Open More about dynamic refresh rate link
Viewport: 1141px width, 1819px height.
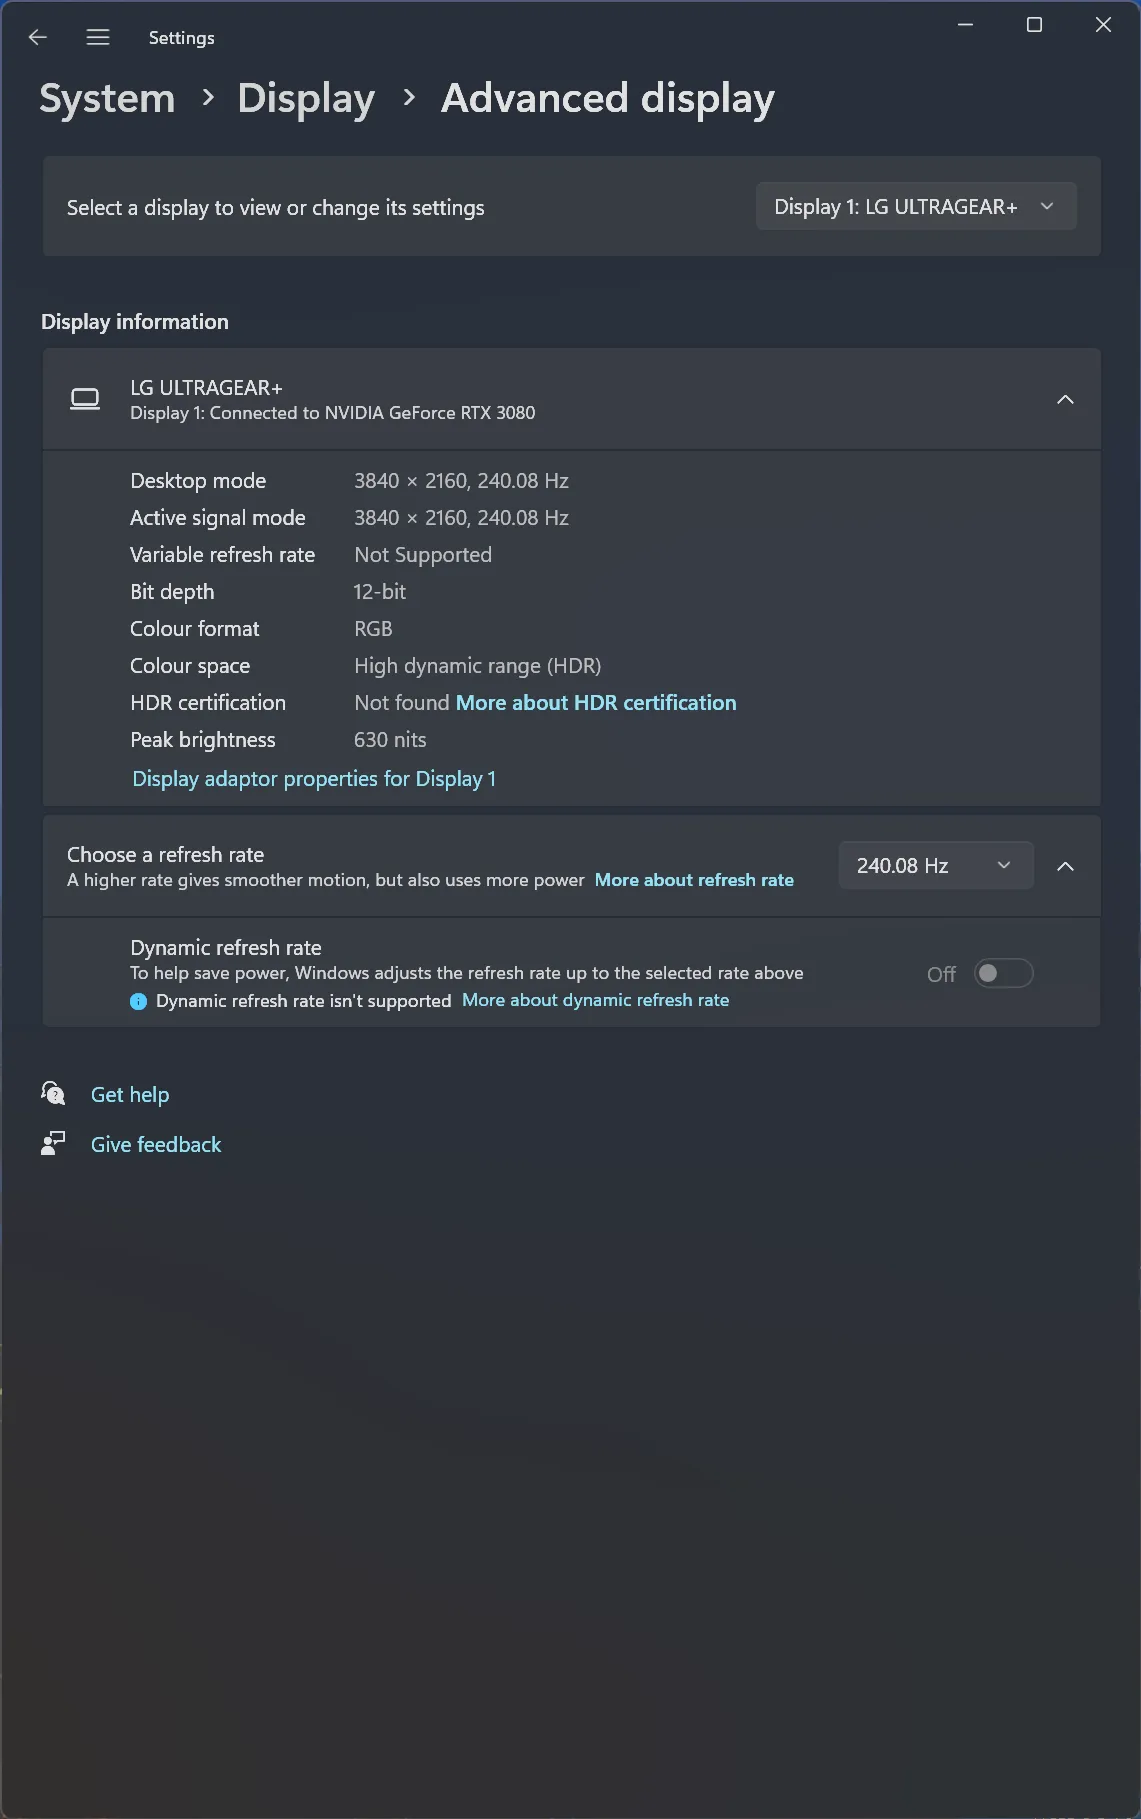(x=595, y=1000)
